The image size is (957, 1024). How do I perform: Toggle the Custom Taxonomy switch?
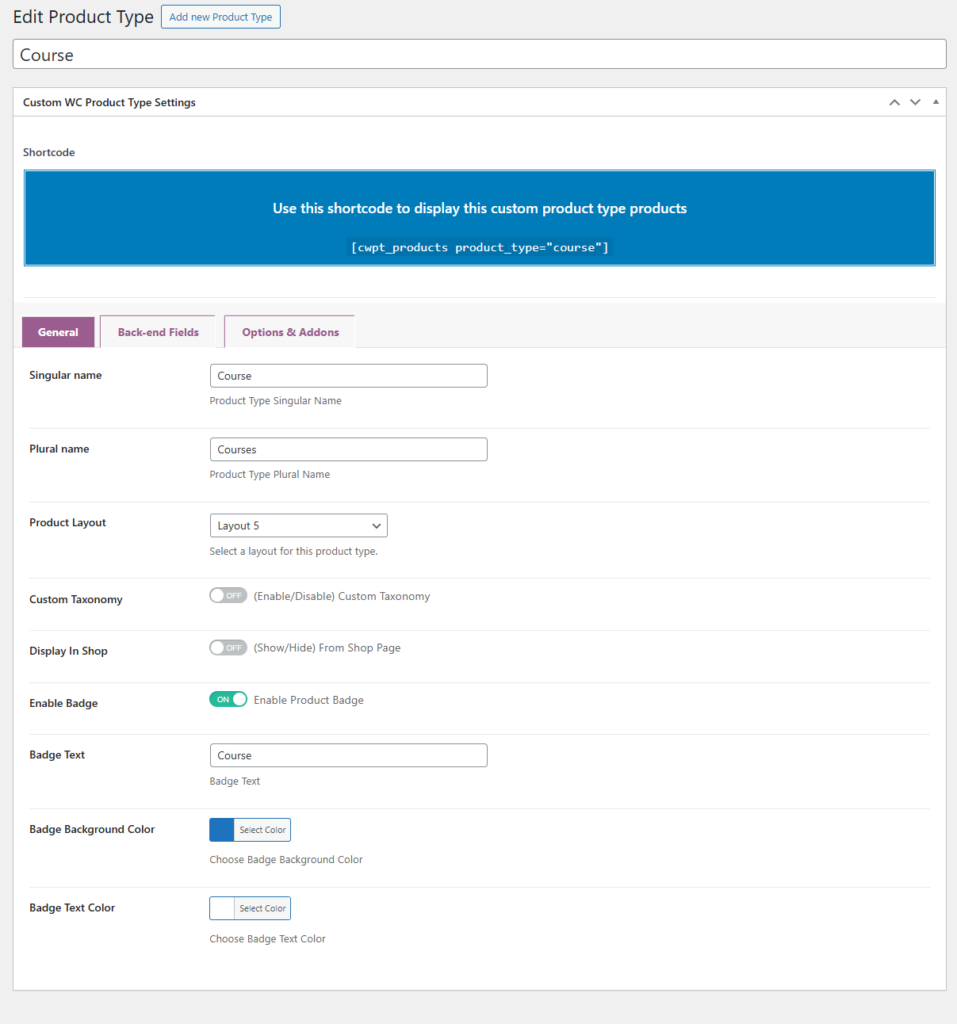click(228, 596)
